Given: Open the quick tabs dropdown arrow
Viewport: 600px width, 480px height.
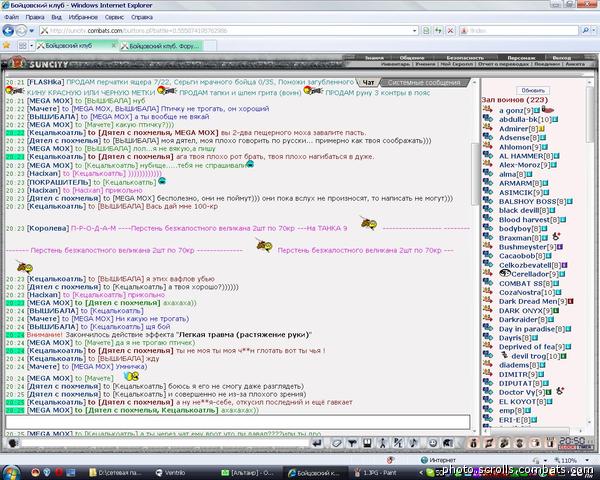Looking at the screenshot, I should [x=31, y=46].
